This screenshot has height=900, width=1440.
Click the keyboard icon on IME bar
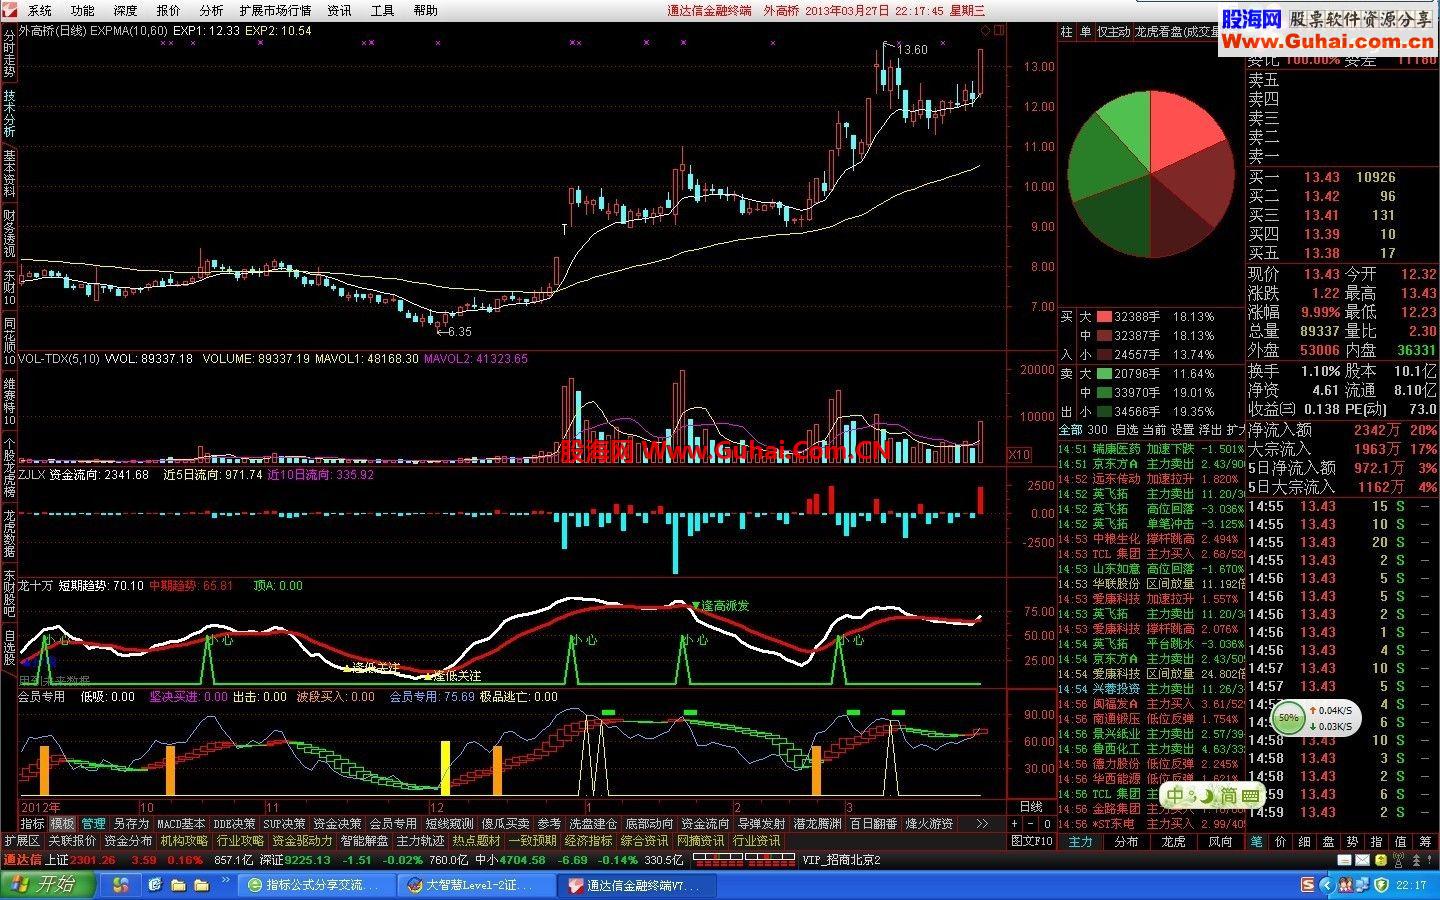1250,796
